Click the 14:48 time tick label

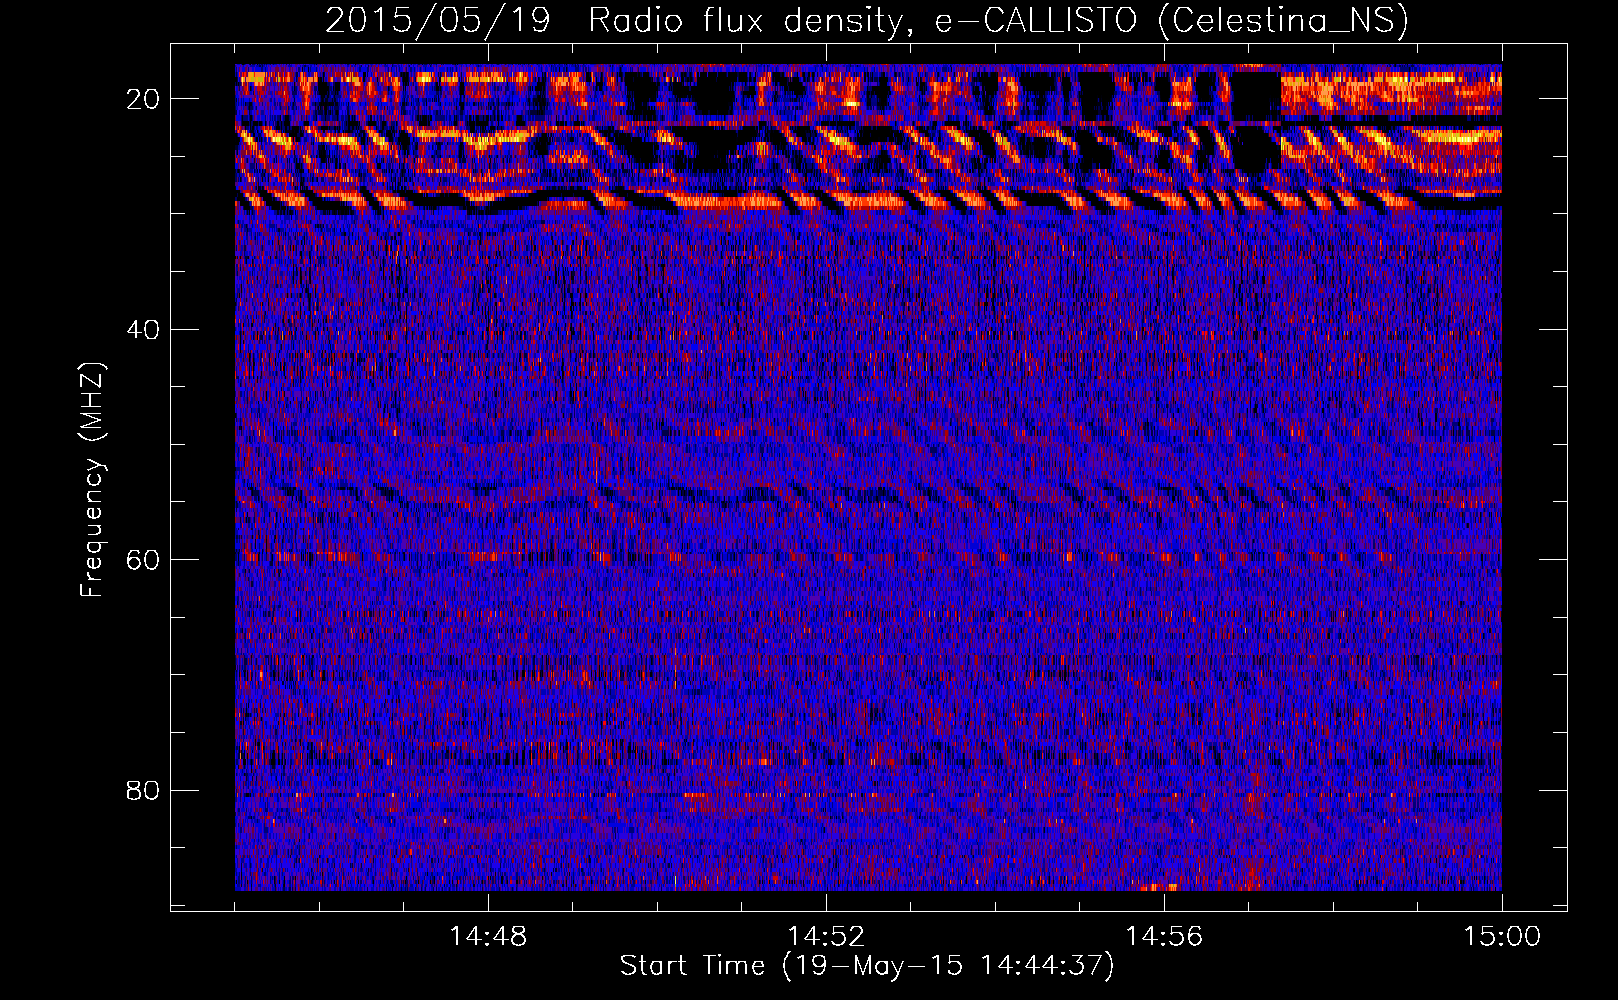[x=488, y=937]
